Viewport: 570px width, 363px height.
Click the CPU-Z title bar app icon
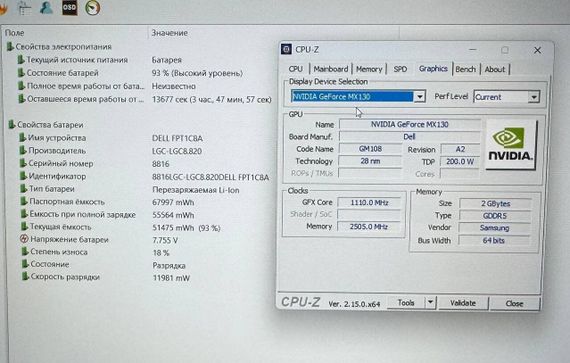click(x=286, y=49)
